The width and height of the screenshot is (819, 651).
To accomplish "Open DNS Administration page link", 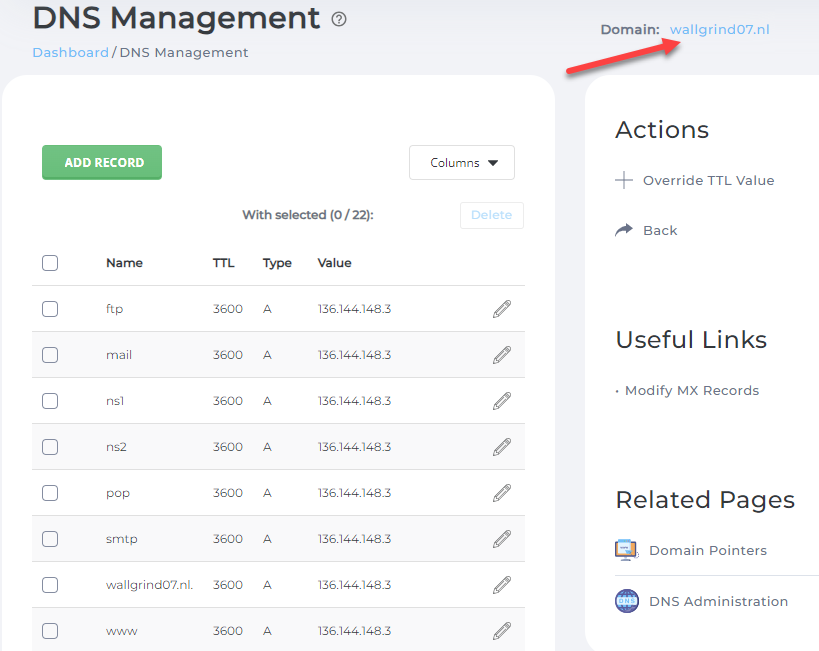I will (x=718, y=601).
